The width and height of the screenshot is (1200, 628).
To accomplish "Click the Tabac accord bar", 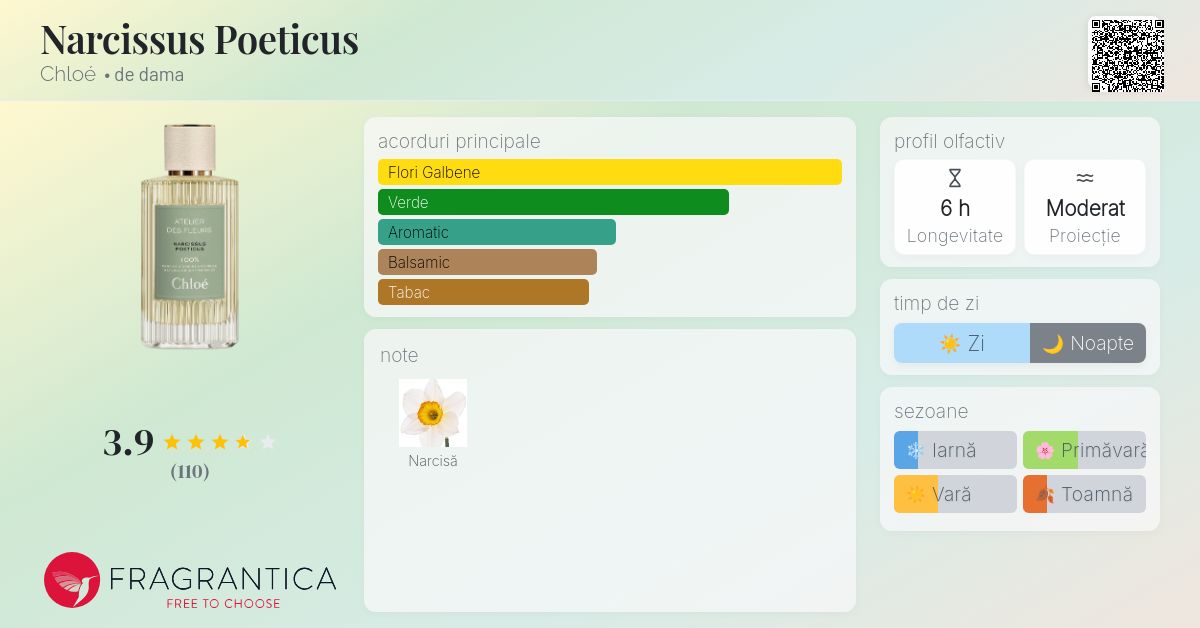I will [x=483, y=292].
